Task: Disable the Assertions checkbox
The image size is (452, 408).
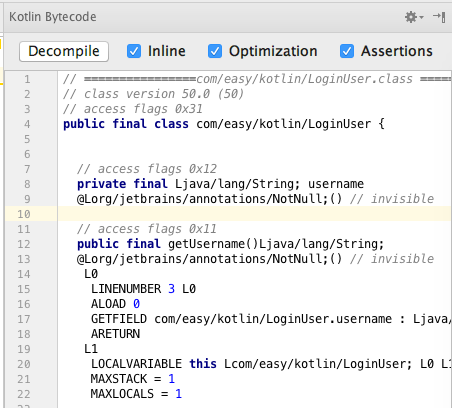Action: [347, 51]
